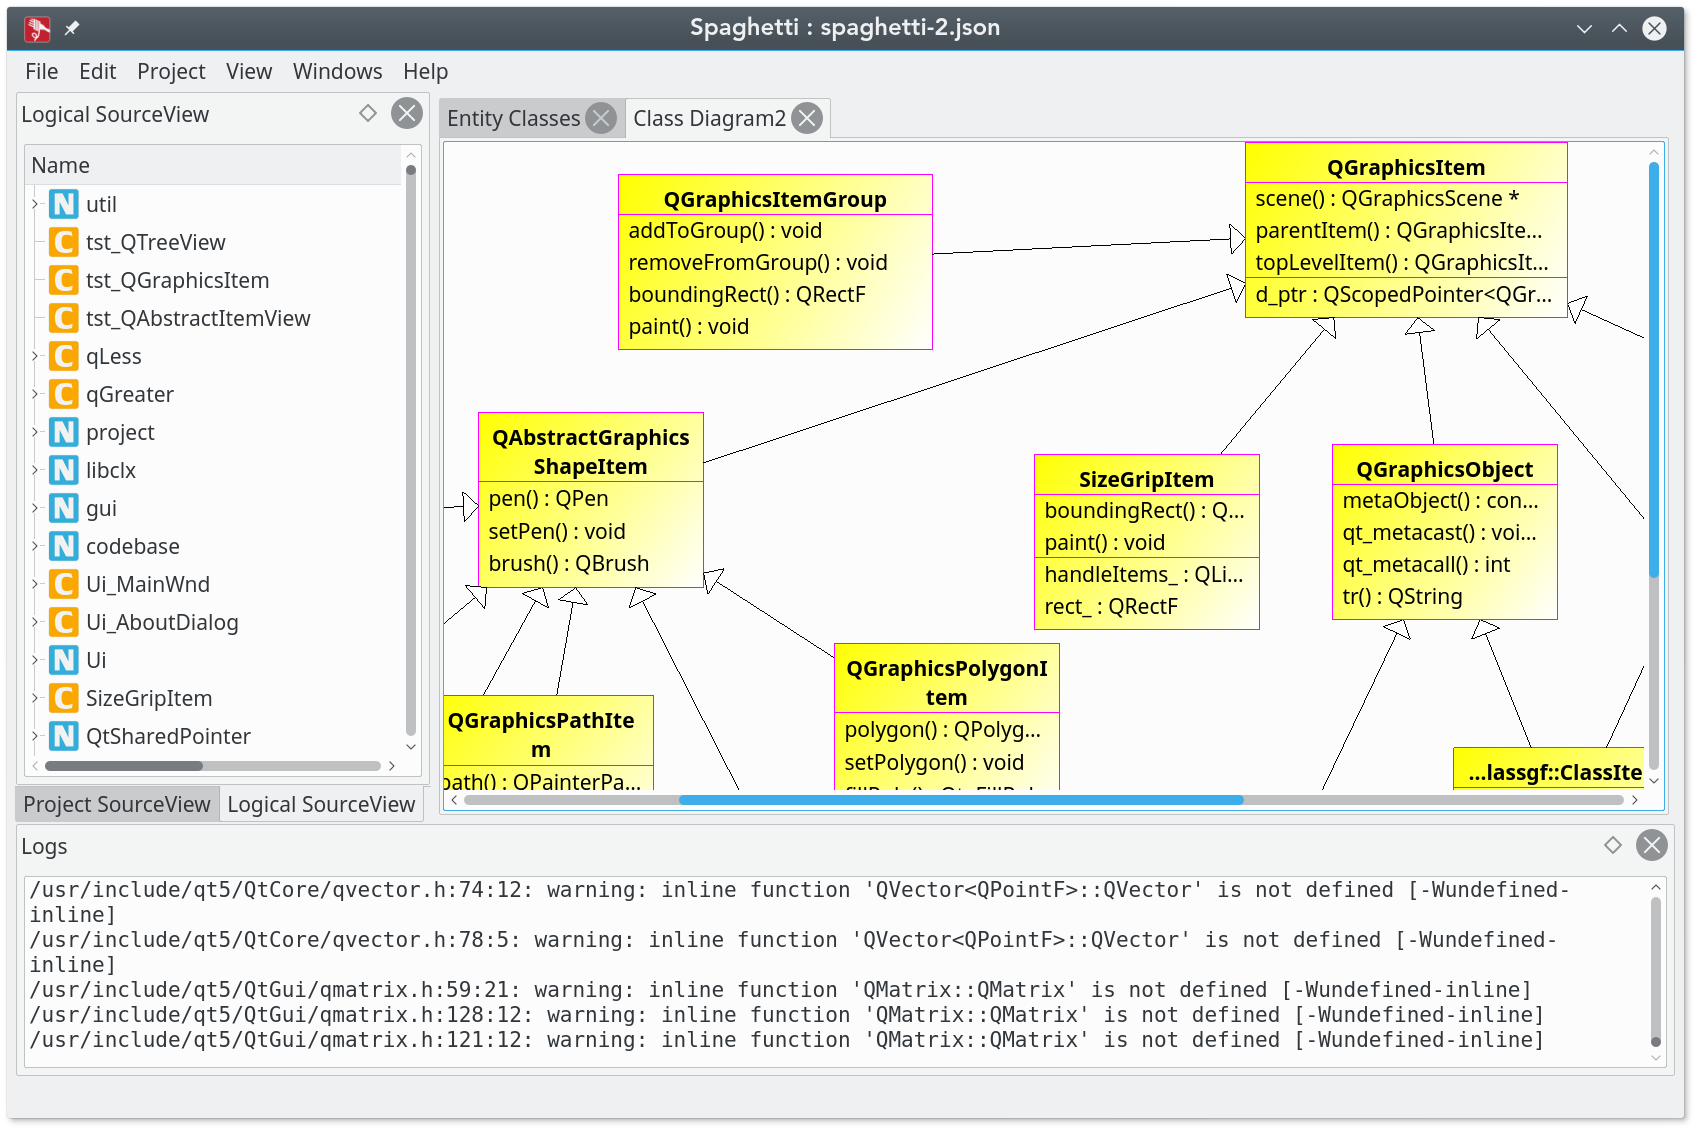Screen dimensions: 1697x1131
Task: Close the Class Diagram2 tab
Action: [x=807, y=118]
